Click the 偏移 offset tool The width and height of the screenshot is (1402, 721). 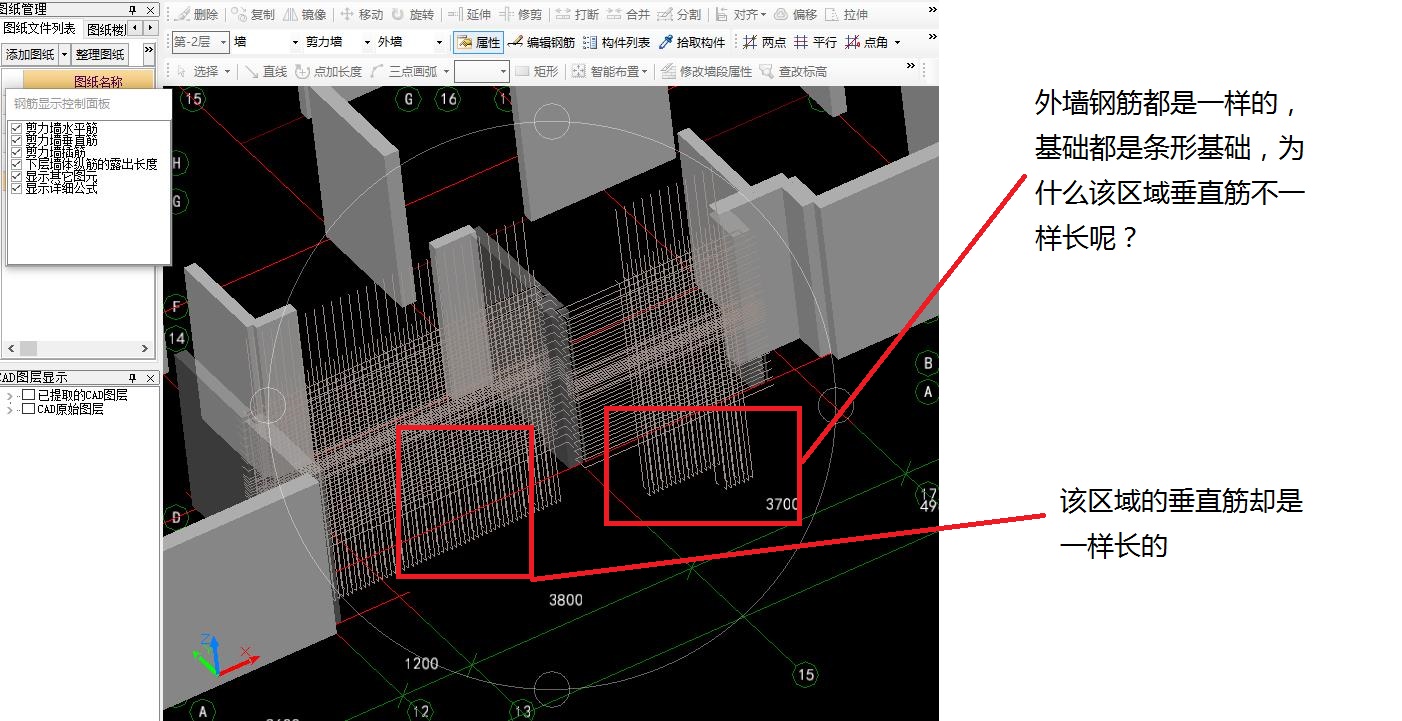point(795,15)
